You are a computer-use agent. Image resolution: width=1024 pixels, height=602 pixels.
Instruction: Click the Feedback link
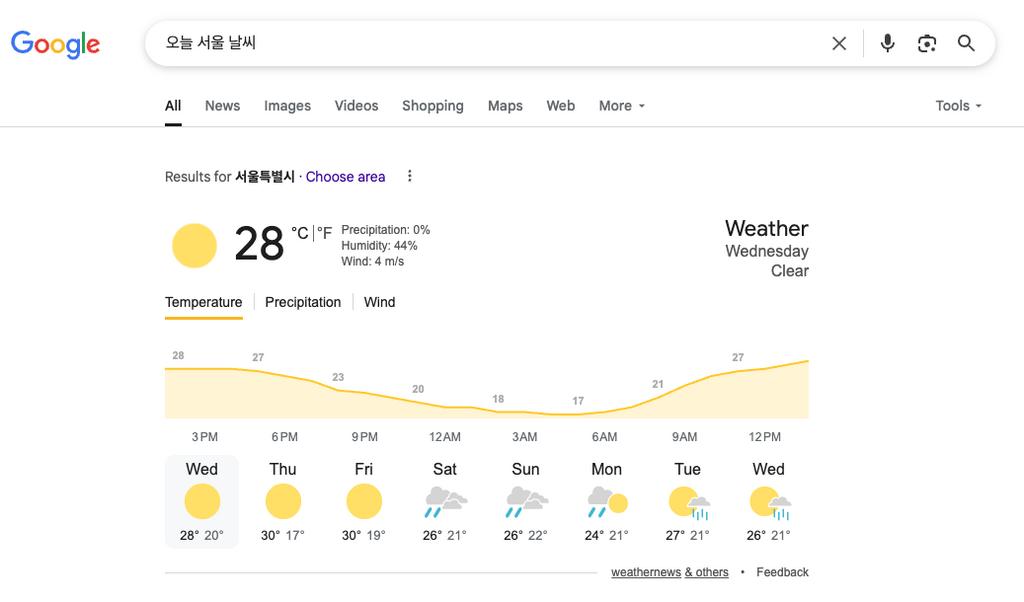point(782,572)
